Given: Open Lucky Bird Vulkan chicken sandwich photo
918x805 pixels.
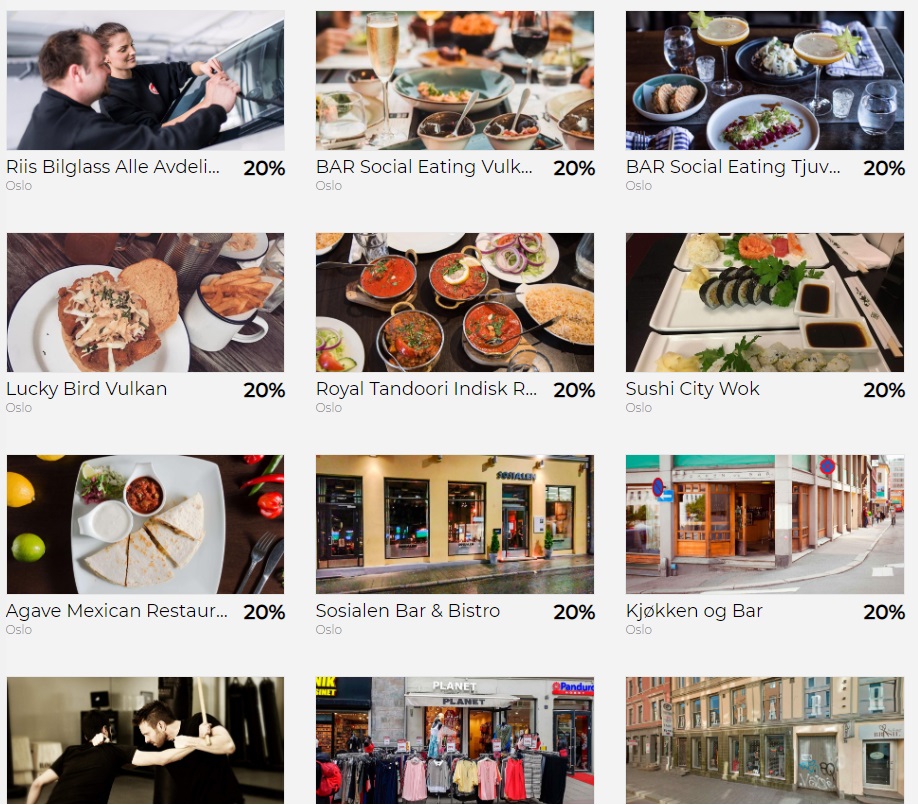Looking at the screenshot, I should click(x=145, y=302).
